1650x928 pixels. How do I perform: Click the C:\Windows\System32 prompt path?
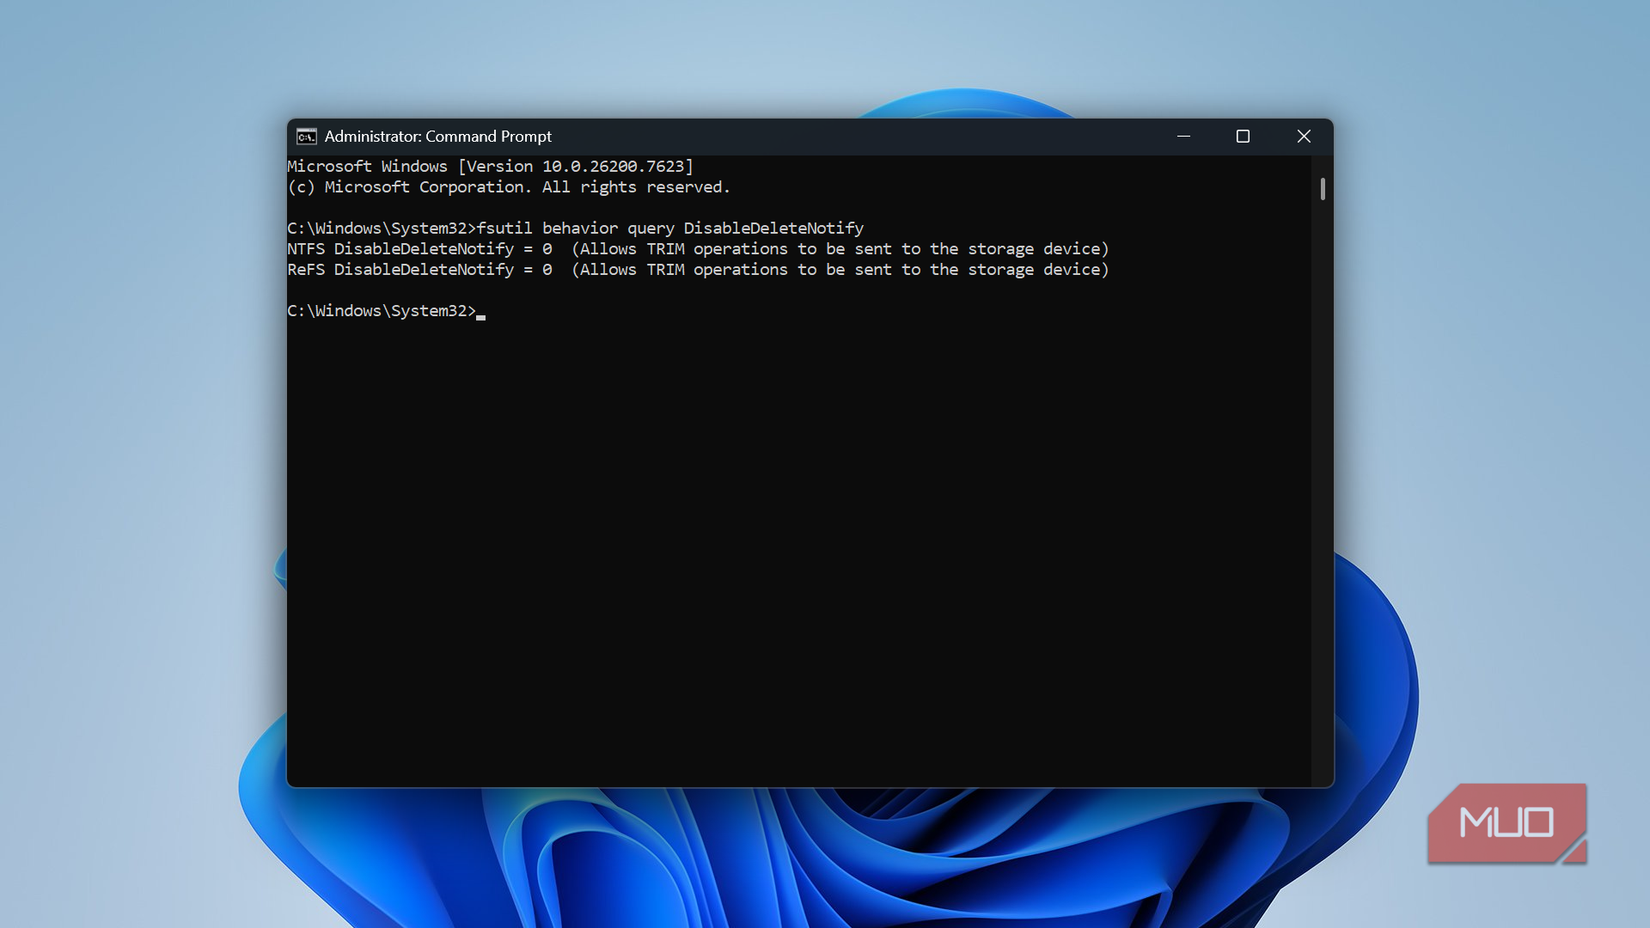[x=380, y=227]
